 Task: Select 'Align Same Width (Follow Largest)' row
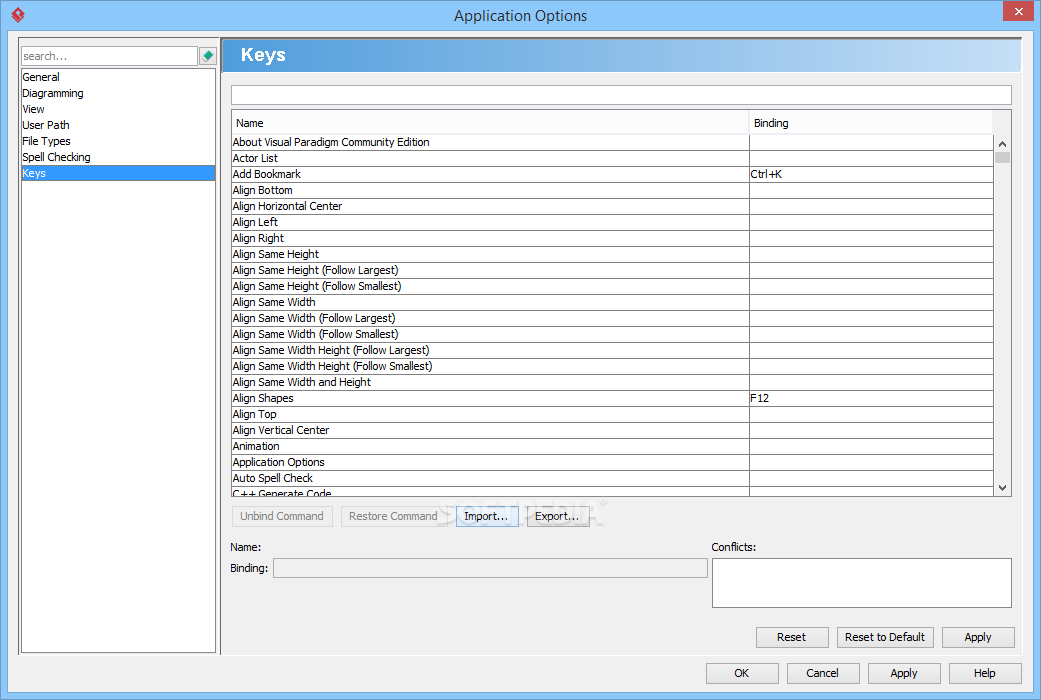click(612, 318)
